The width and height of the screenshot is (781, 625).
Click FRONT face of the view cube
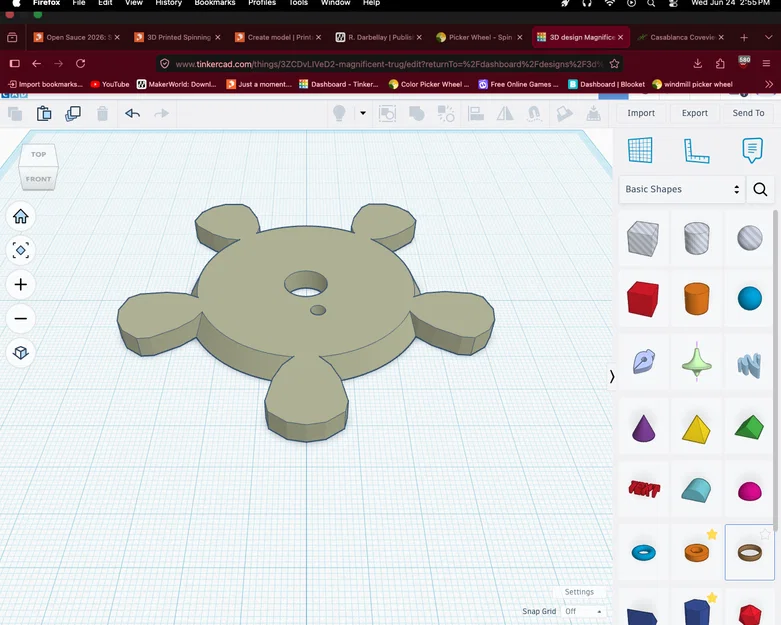pos(38,179)
